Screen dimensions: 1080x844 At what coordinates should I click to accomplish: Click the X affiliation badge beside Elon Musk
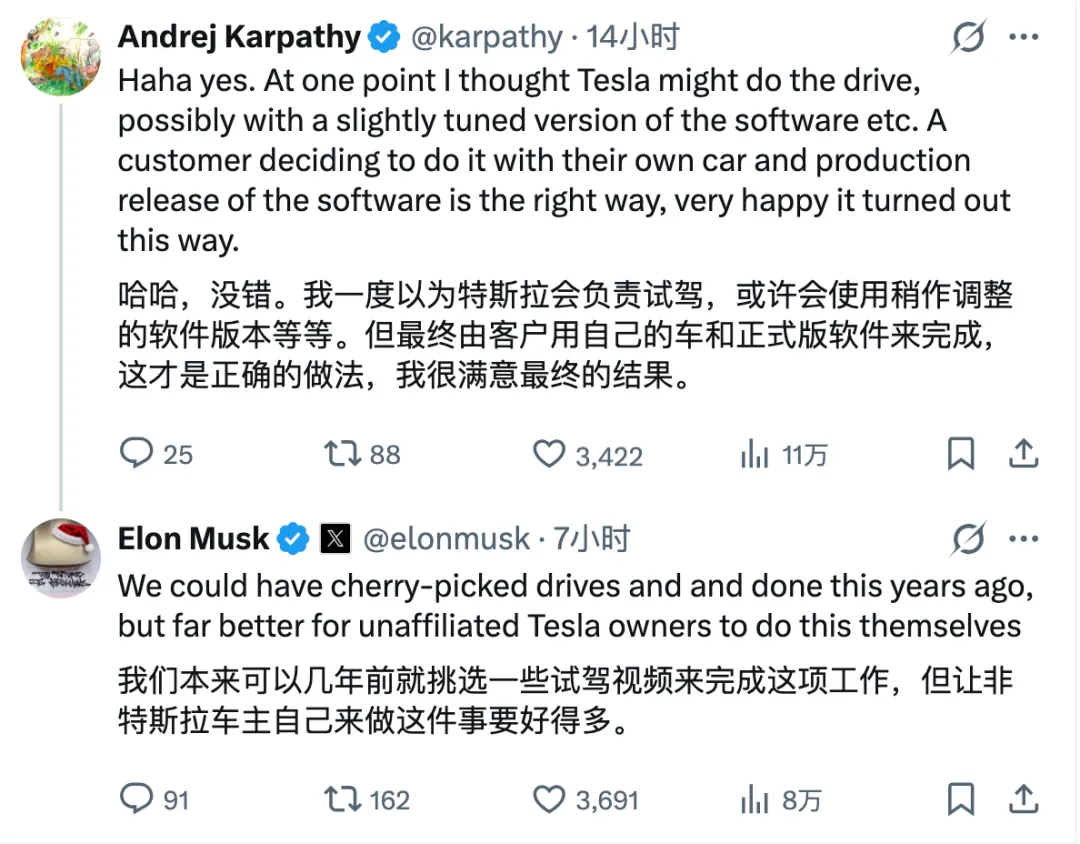(336, 540)
